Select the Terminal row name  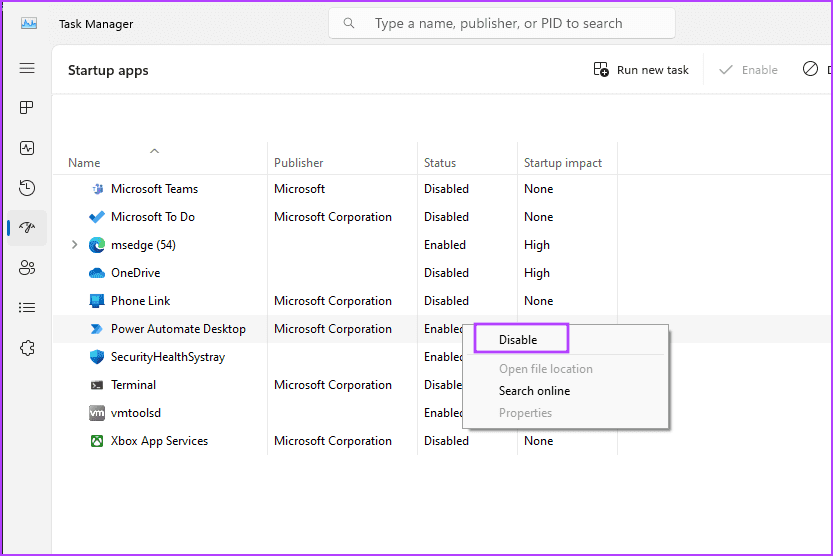pos(133,385)
